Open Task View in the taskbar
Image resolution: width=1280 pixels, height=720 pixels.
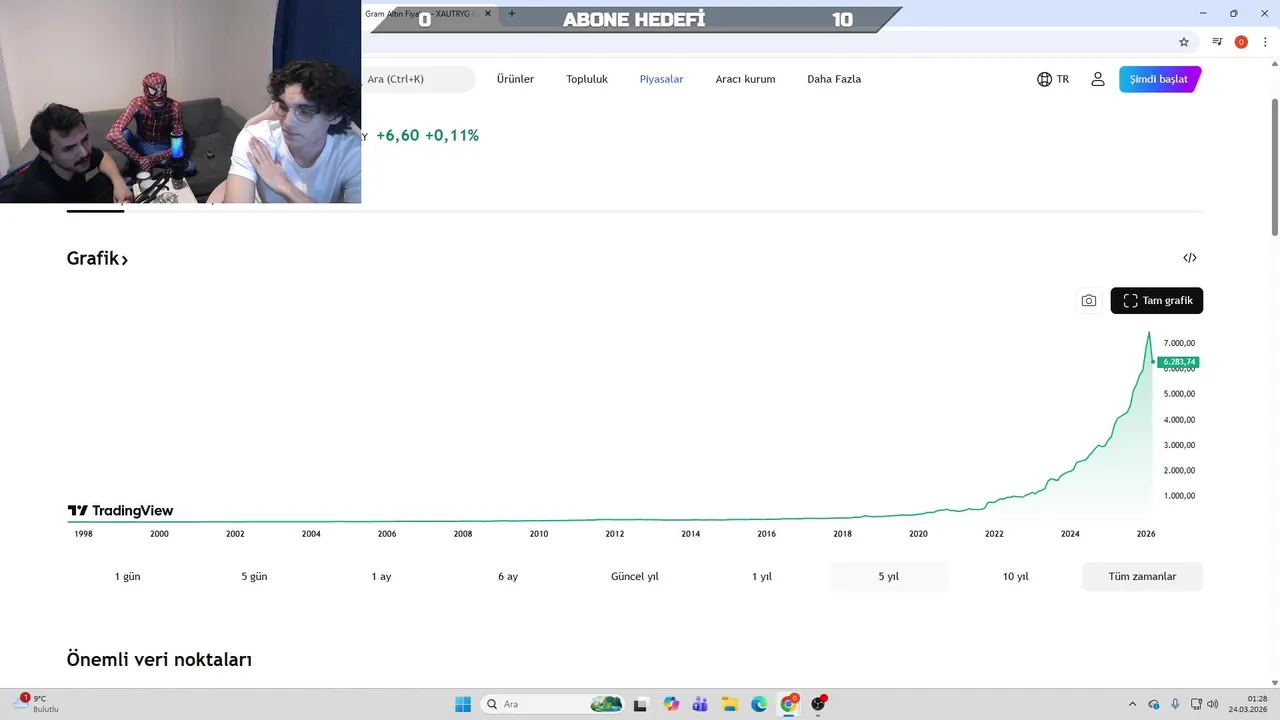[x=641, y=704]
